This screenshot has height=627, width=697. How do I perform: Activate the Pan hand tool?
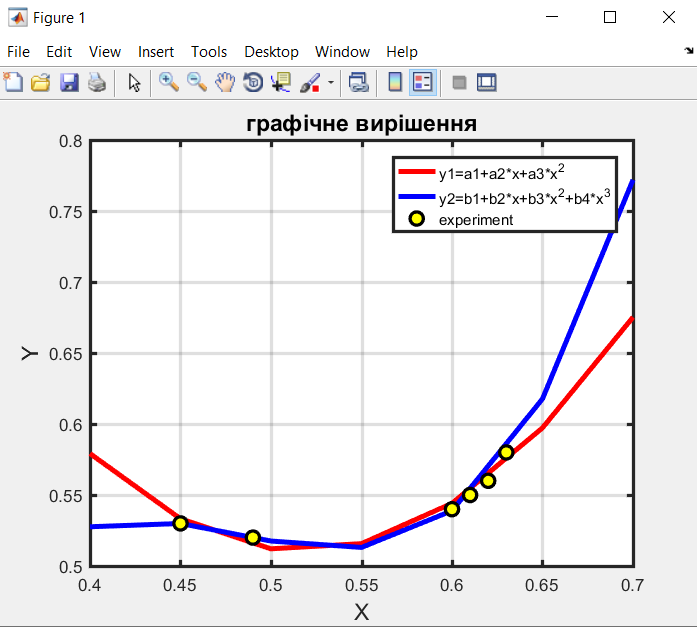click(225, 83)
